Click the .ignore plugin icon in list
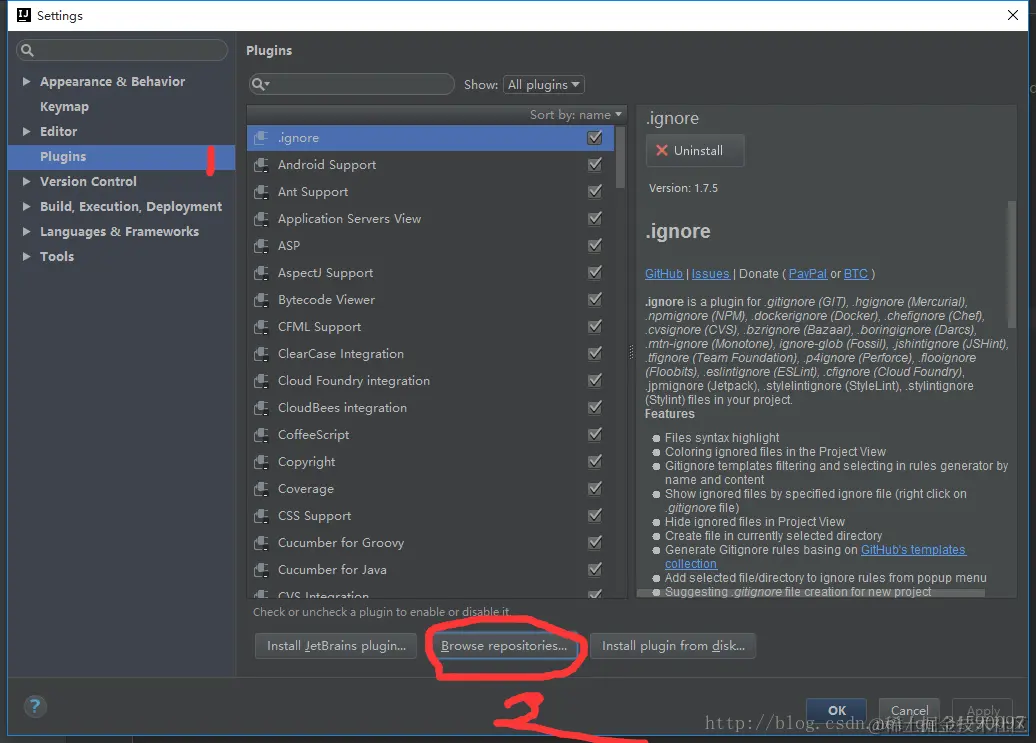 (261, 138)
